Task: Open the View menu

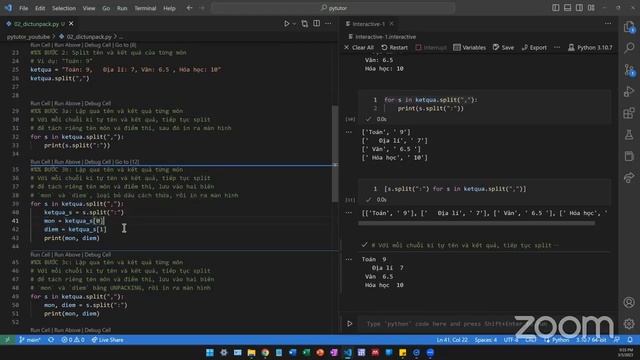Action: point(89,8)
